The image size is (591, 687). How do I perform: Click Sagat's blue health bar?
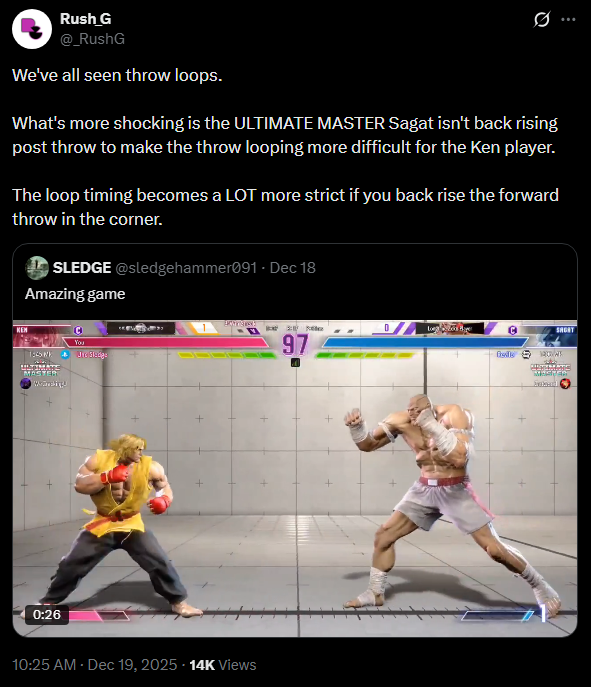[425, 343]
